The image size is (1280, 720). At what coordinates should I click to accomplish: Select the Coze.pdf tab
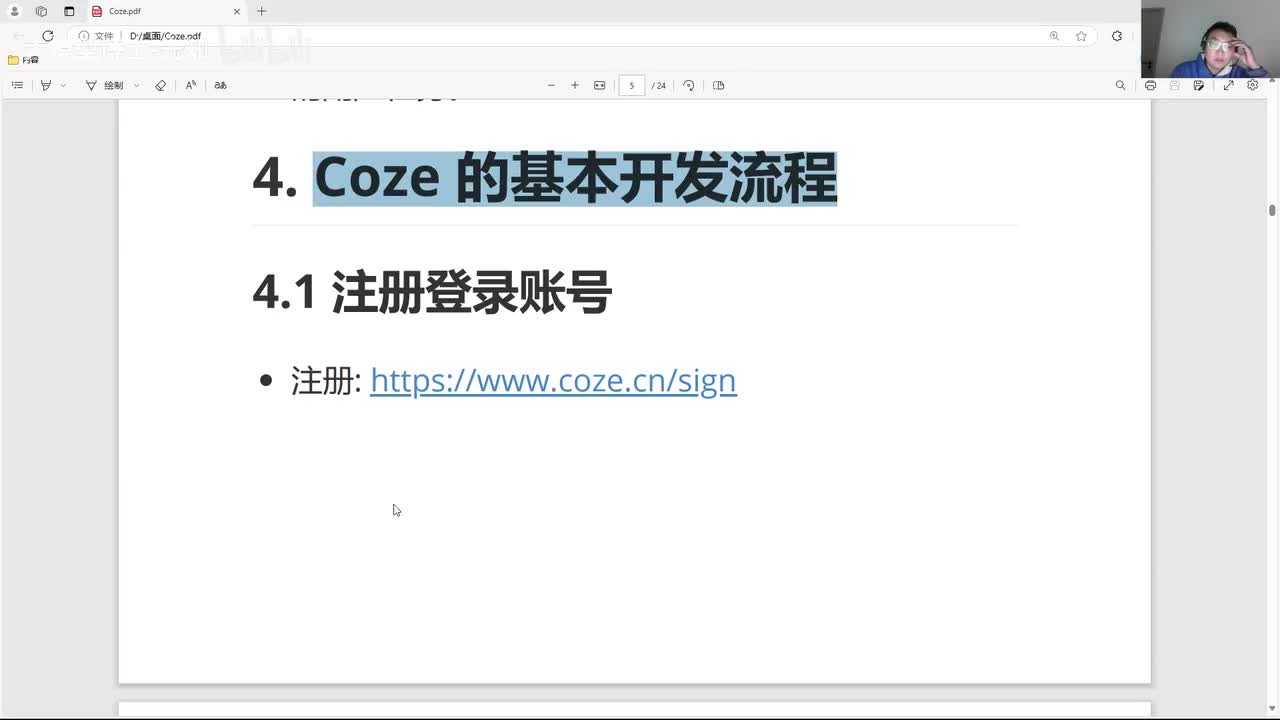point(165,11)
